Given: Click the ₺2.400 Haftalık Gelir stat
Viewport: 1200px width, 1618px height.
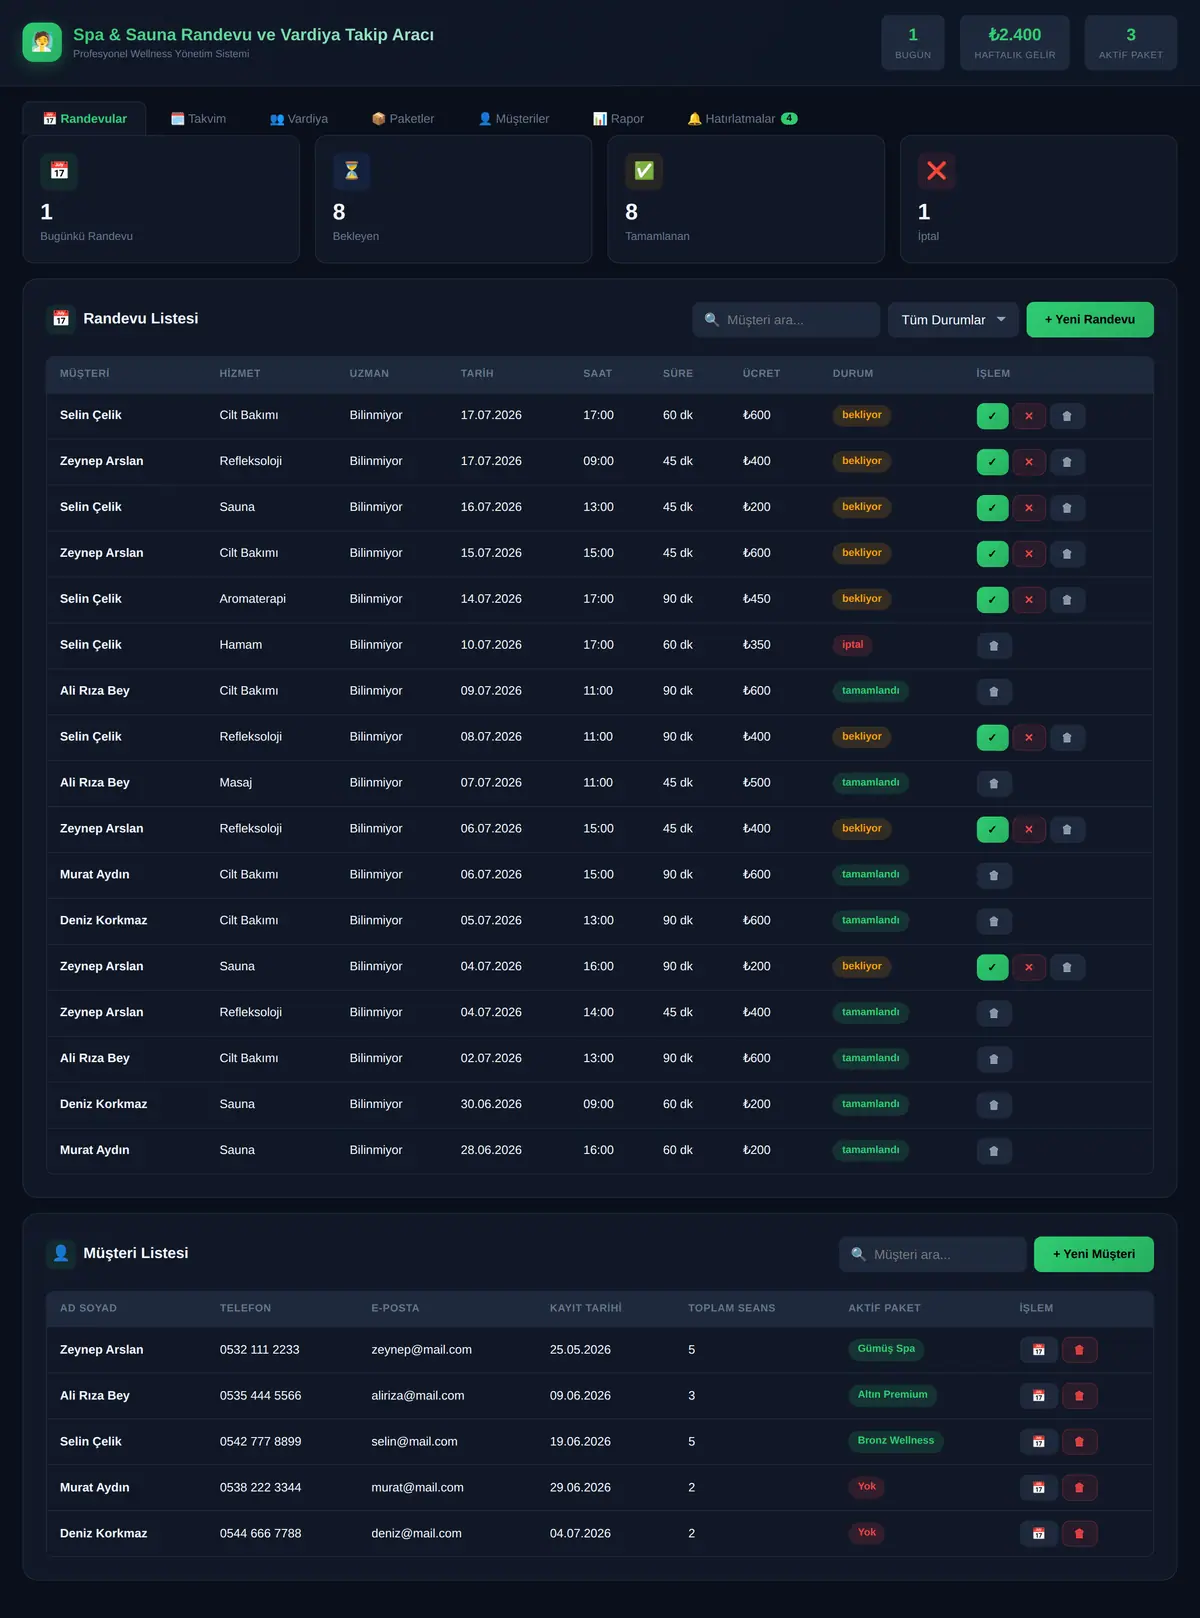Looking at the screenshot, I should click(1015, 43).
